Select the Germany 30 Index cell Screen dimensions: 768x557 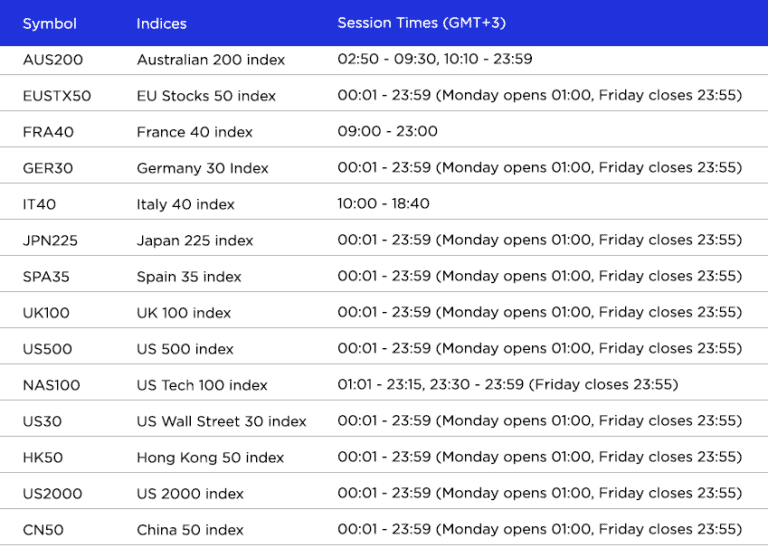click(202, 169)
